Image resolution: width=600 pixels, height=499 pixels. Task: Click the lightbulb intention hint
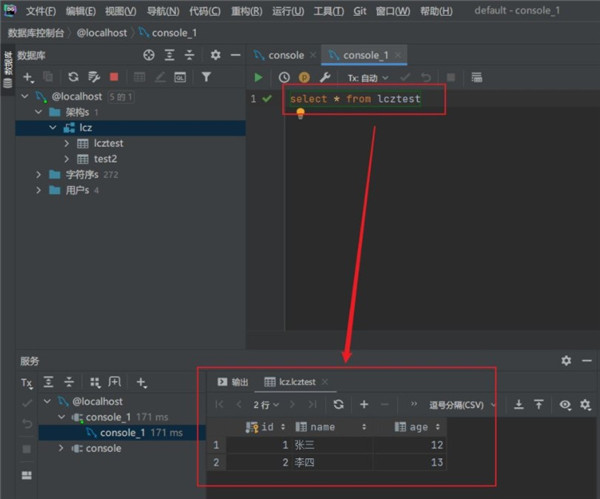(300, 113)
